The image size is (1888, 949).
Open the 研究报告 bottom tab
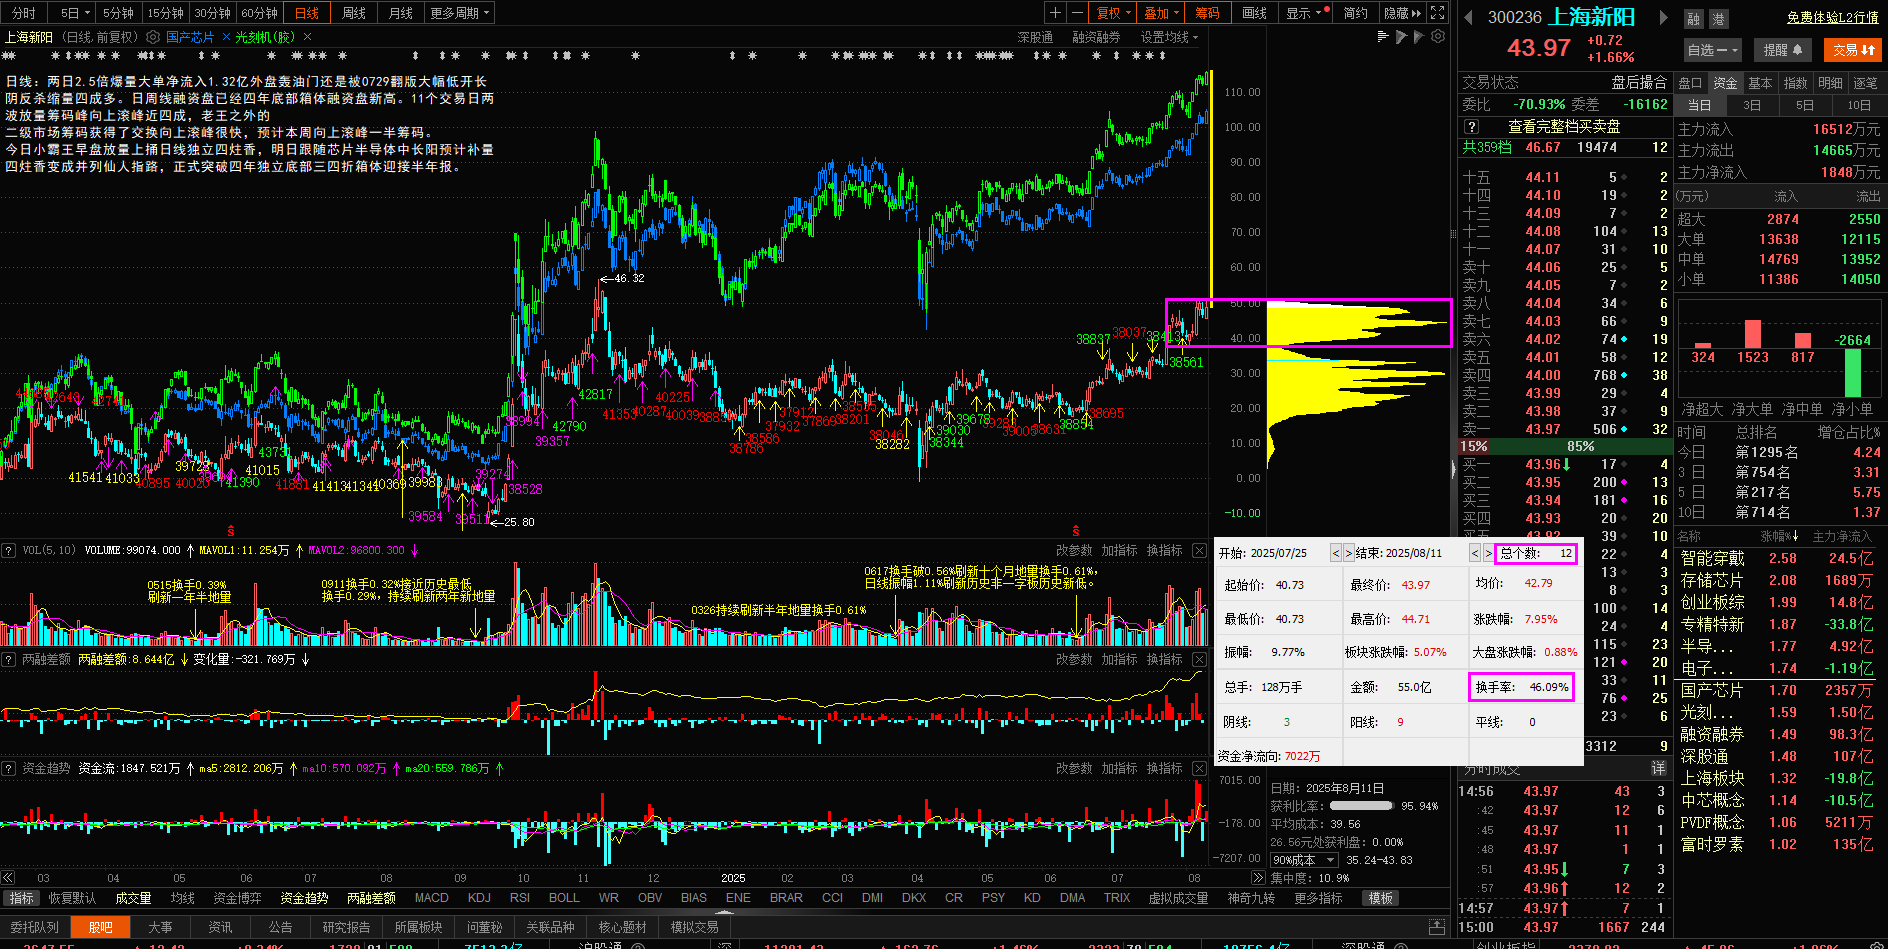tap(346, 927)
